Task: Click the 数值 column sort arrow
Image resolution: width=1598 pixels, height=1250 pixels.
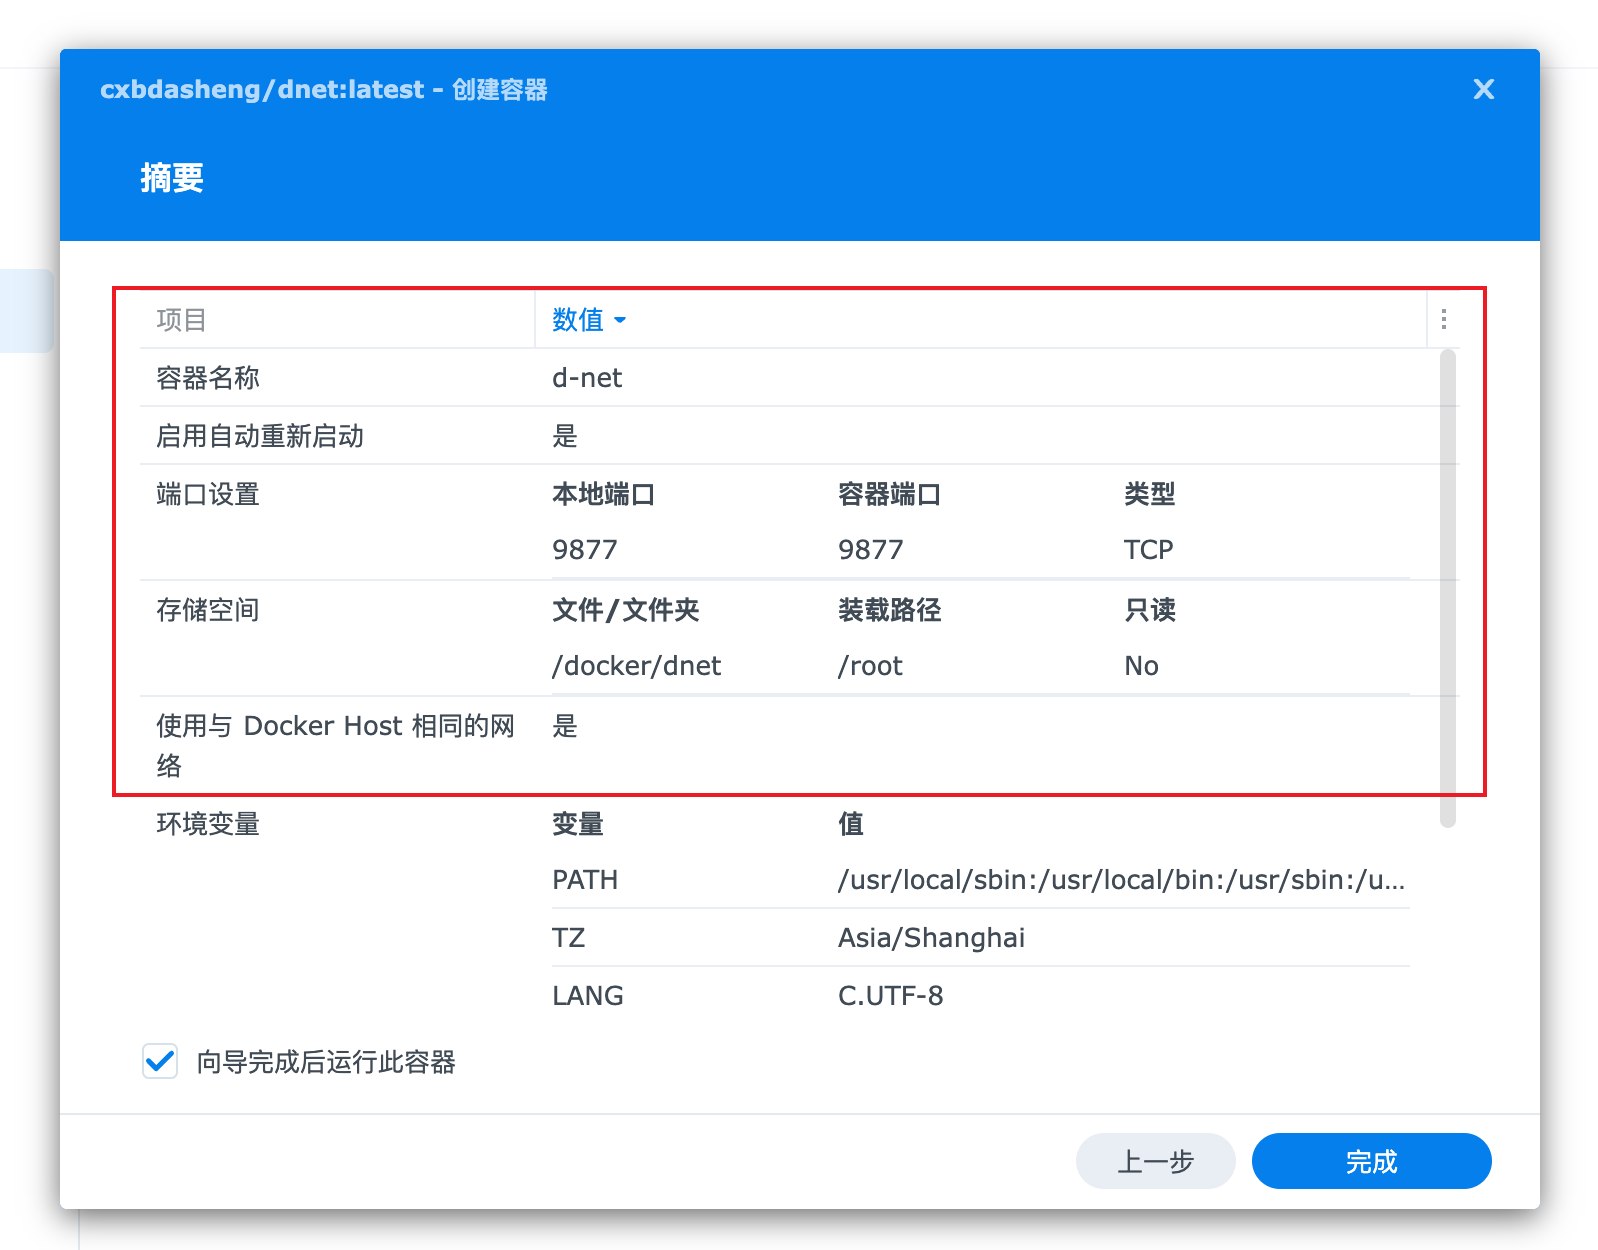Action: pyautogui.click(x=620, y=320)
